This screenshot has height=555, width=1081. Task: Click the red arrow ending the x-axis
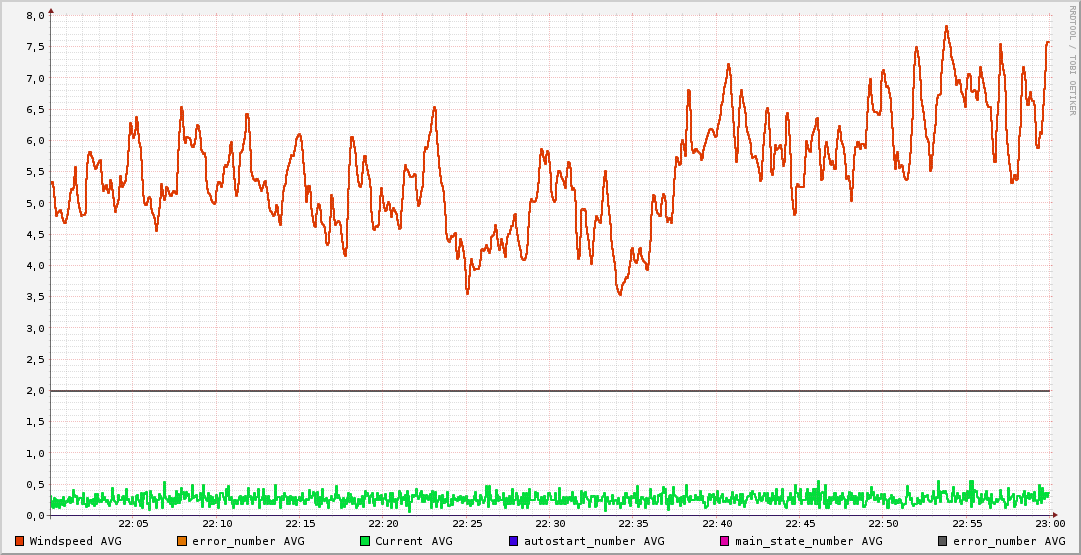coord(1057,515)
